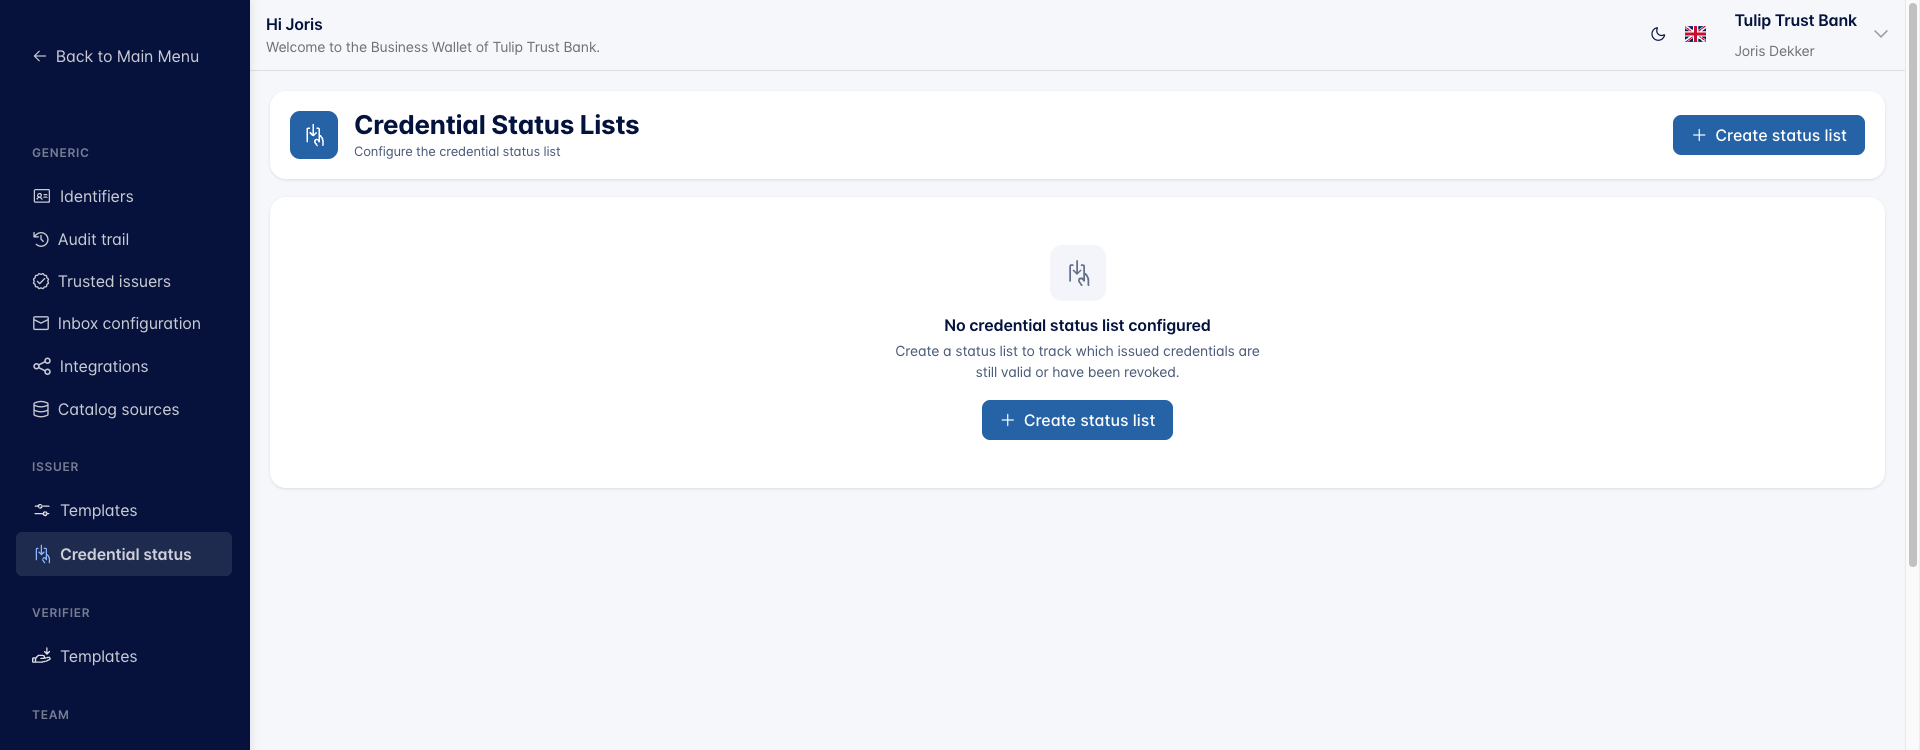
Task: Toggle dark mode moon icon
Action: [1658, 34]
